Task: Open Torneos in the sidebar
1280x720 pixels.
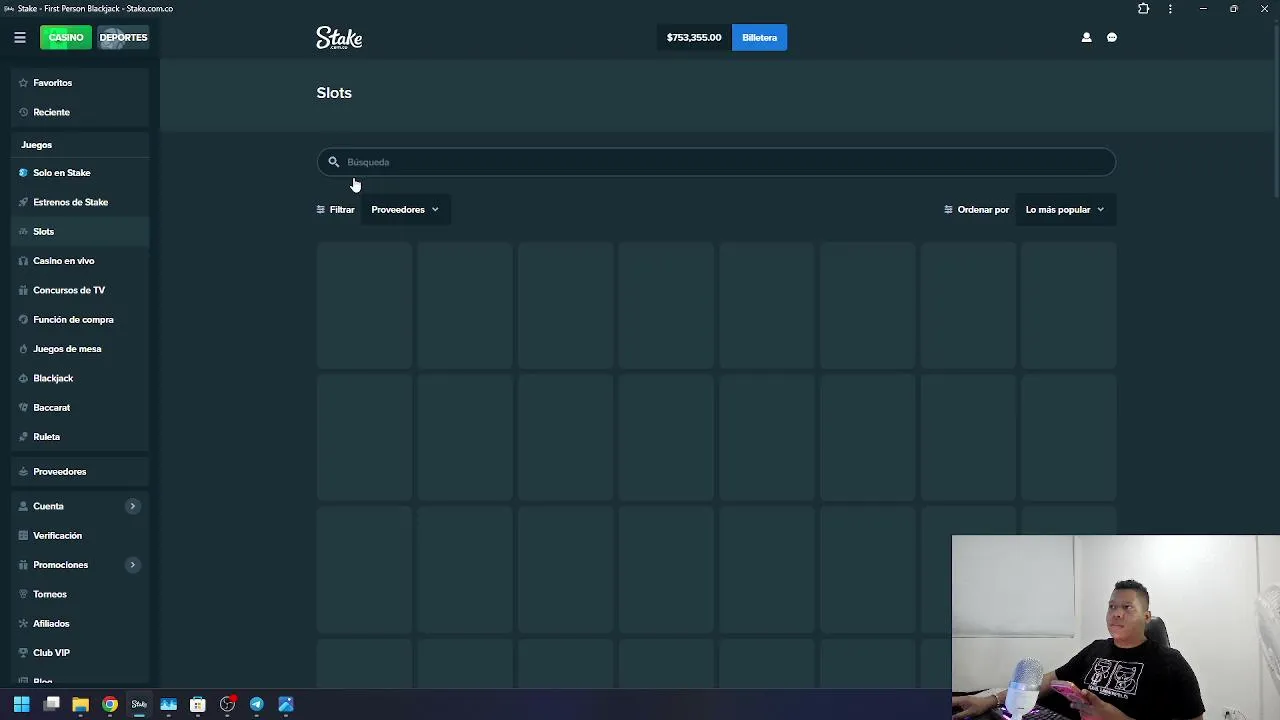Action: (80, 594)
